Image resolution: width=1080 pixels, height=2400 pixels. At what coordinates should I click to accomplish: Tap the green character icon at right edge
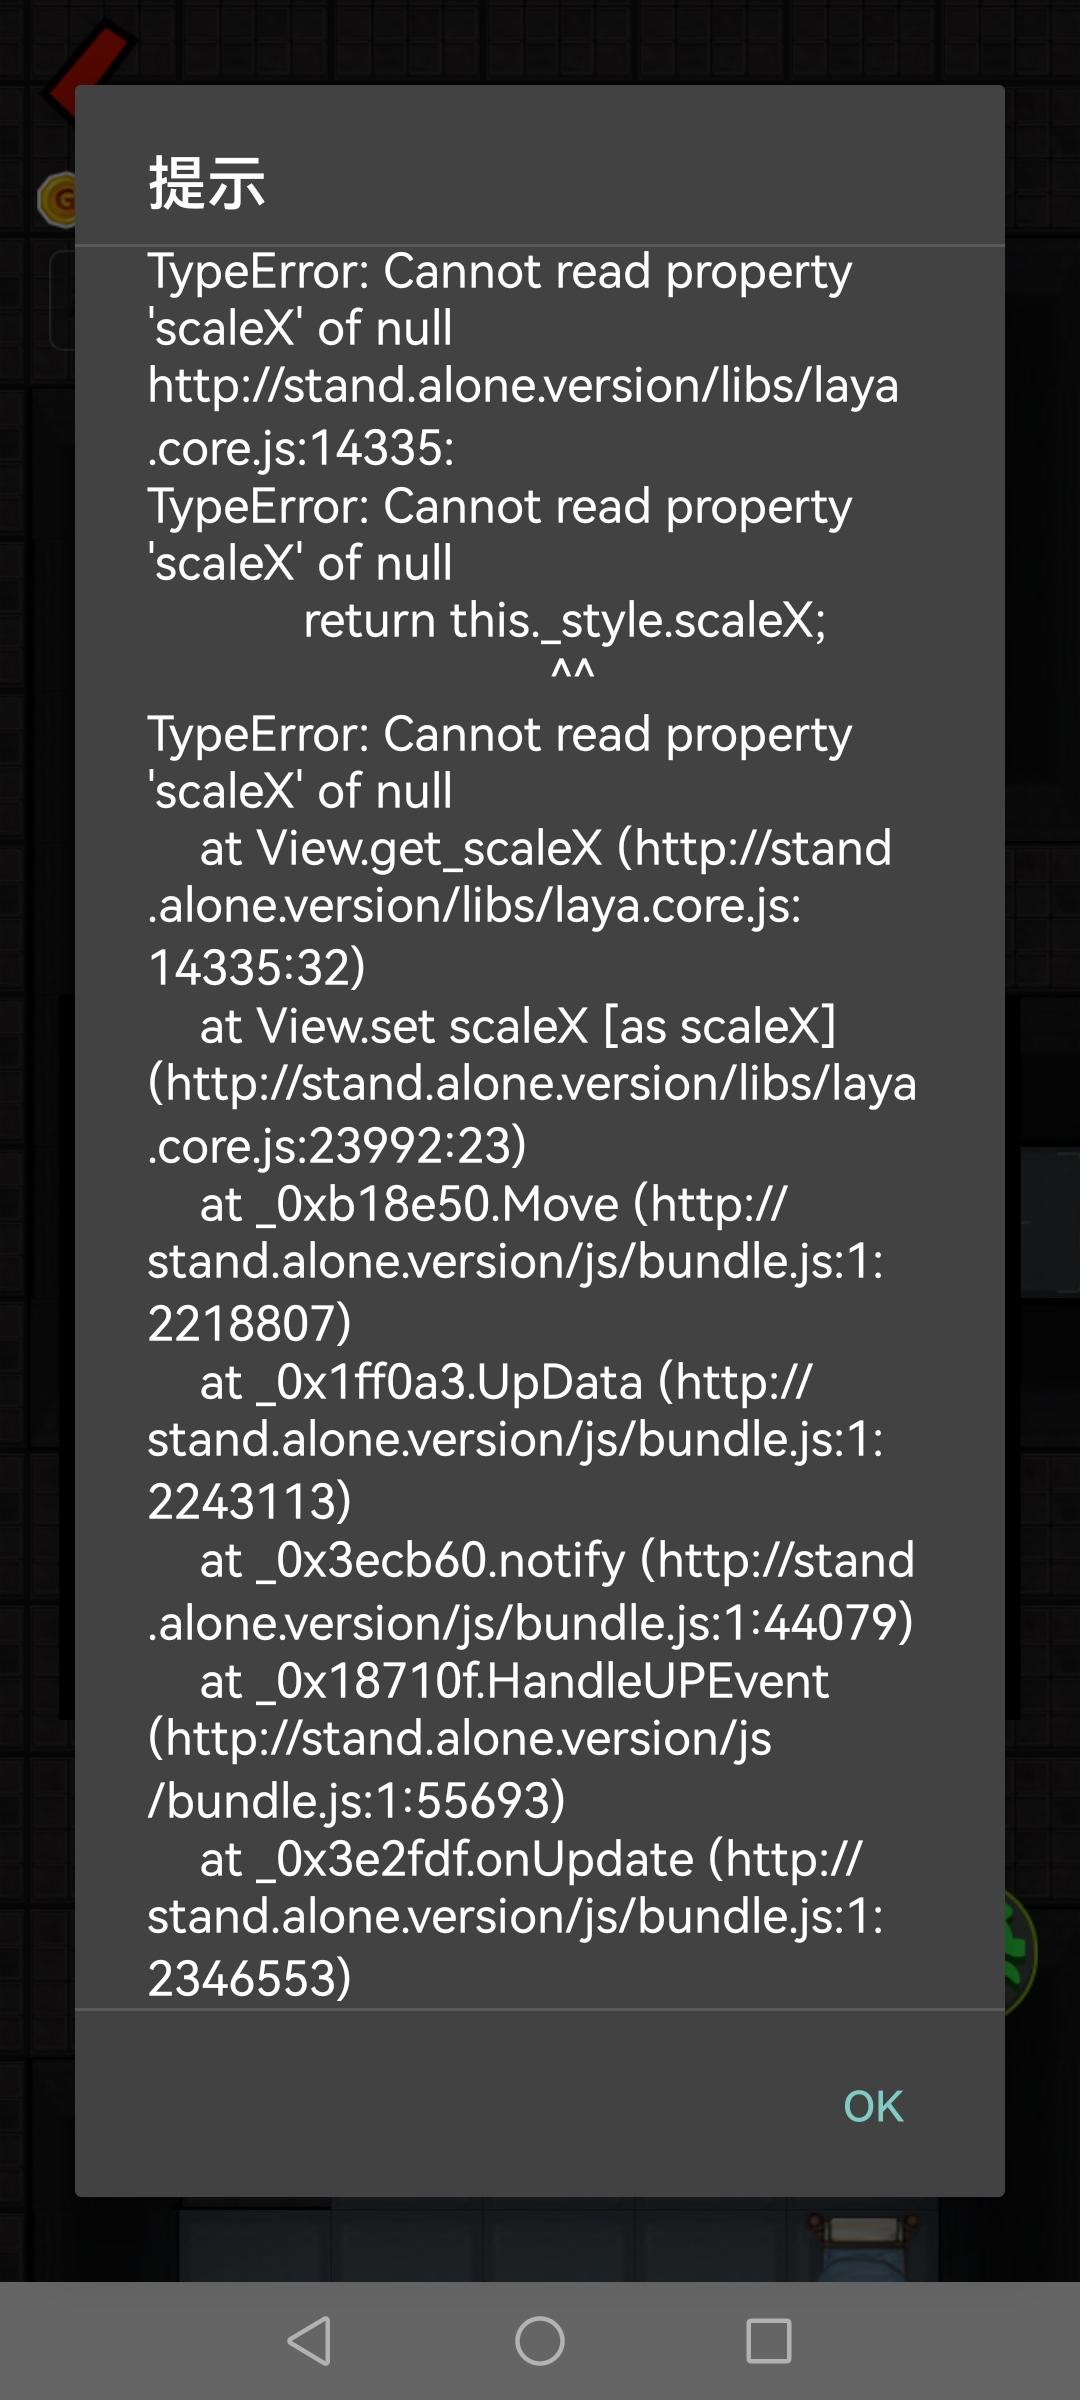pyautogui.click(x=1022, y=1952)
